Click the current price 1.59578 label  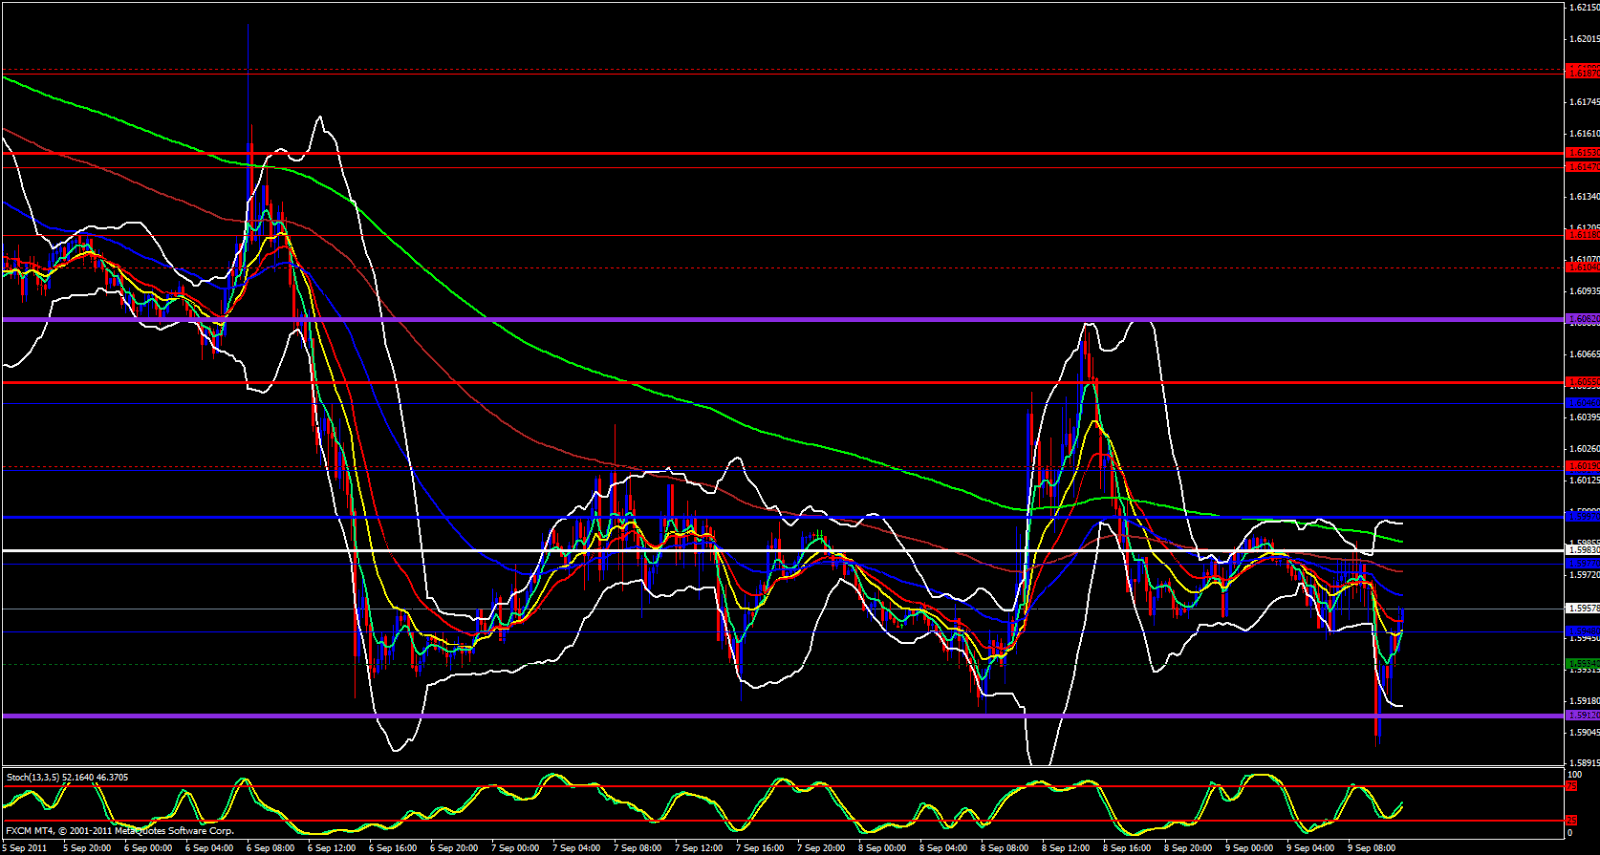[x=1582, y=608]
